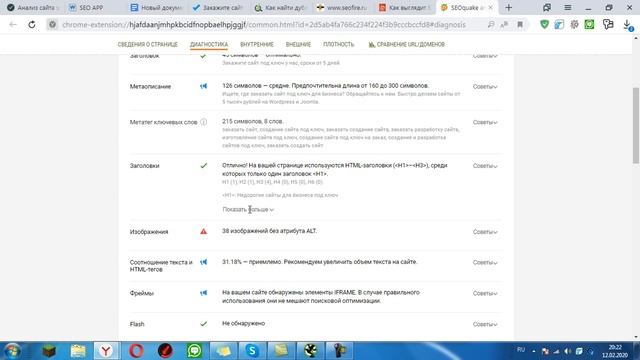640x360 pixels.
Task: Expand Советы for Изображения row
Action: pos(485,231)
